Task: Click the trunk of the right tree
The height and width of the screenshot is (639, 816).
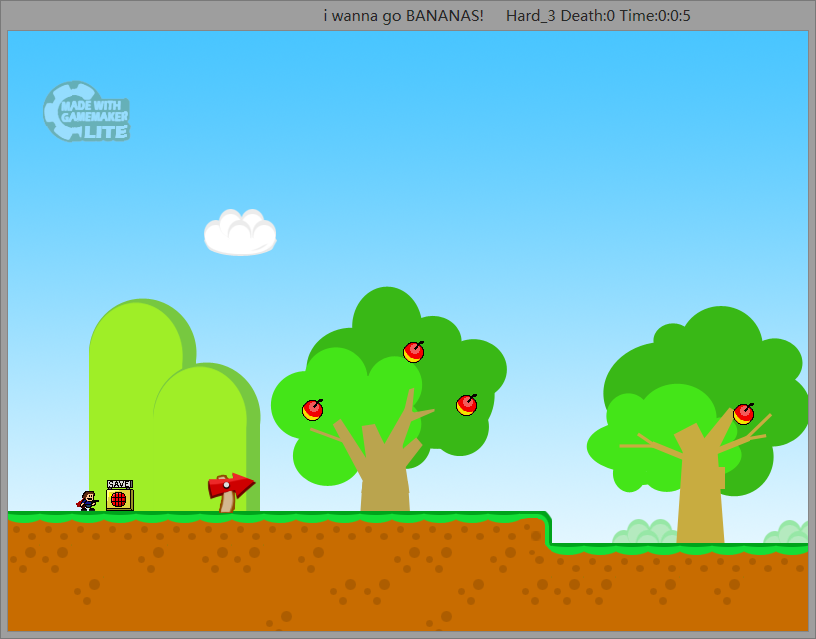Action: tap(700, 500)
